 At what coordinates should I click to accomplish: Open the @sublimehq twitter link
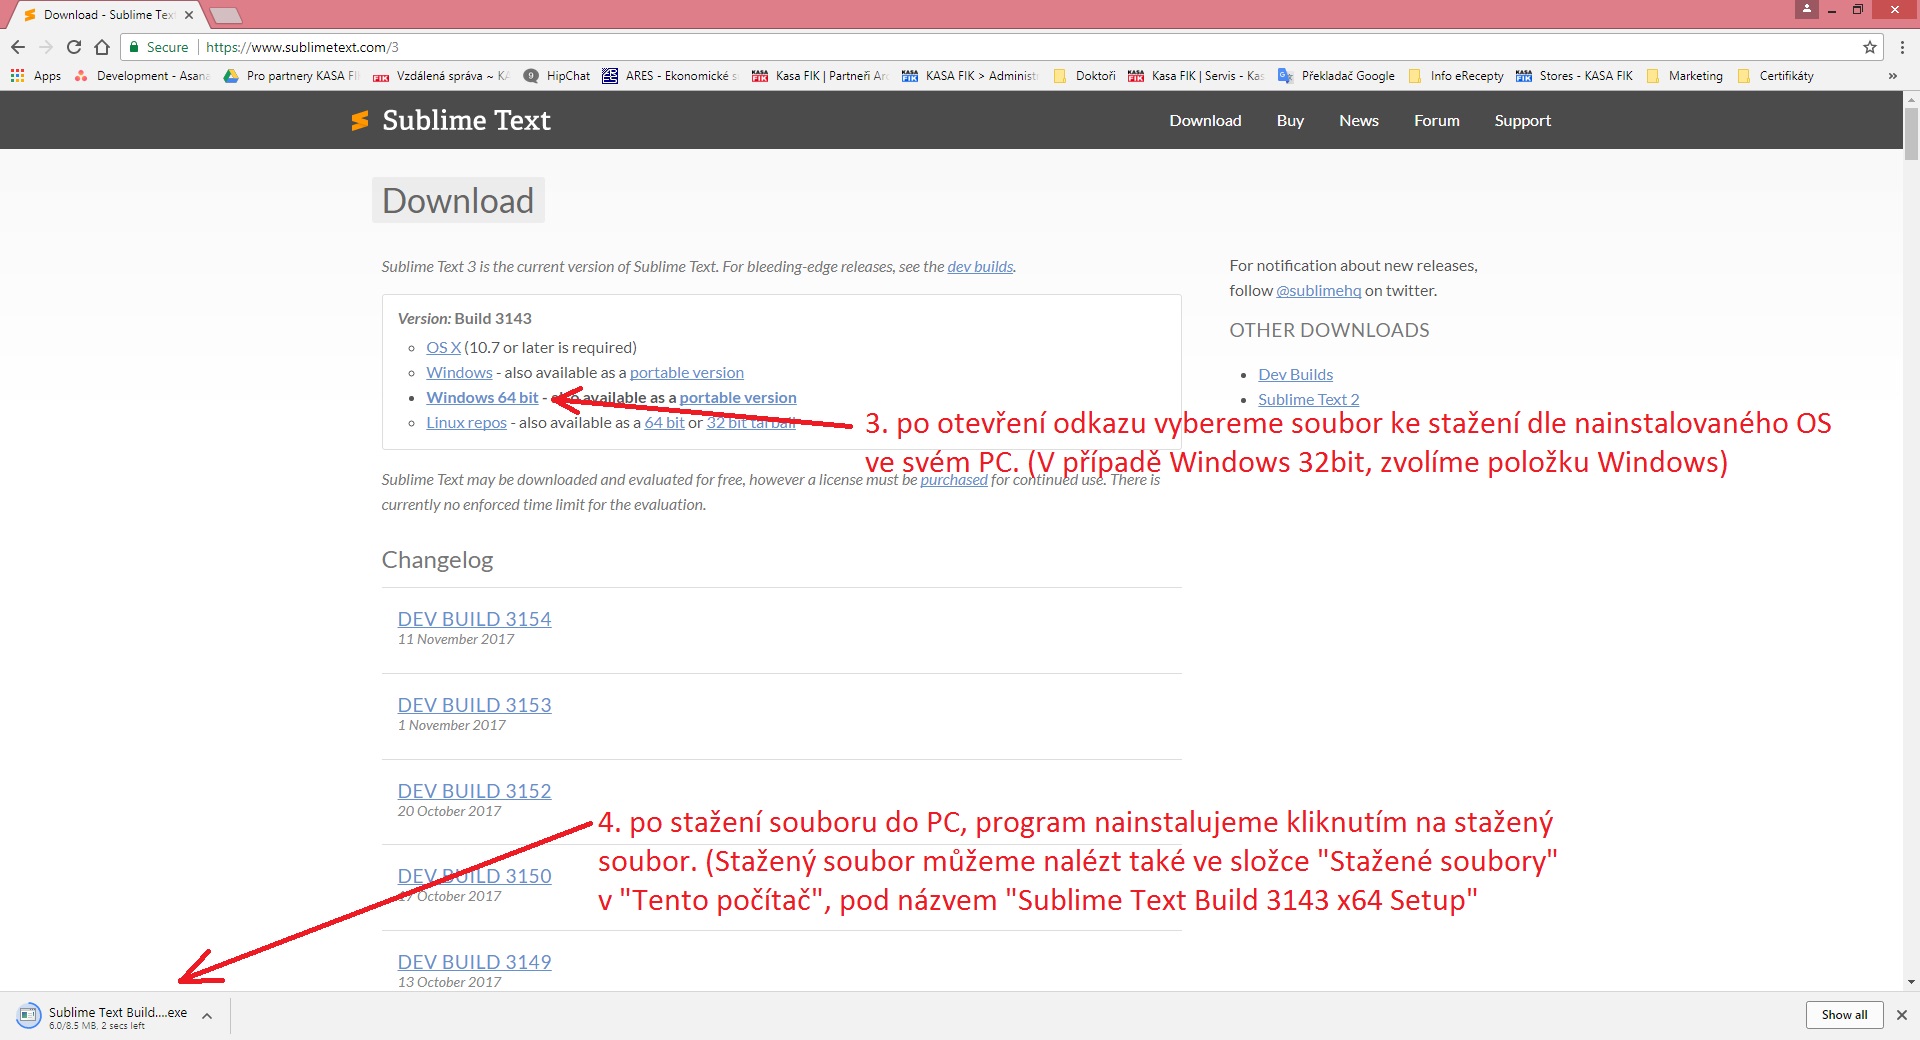coord(1319,291)
